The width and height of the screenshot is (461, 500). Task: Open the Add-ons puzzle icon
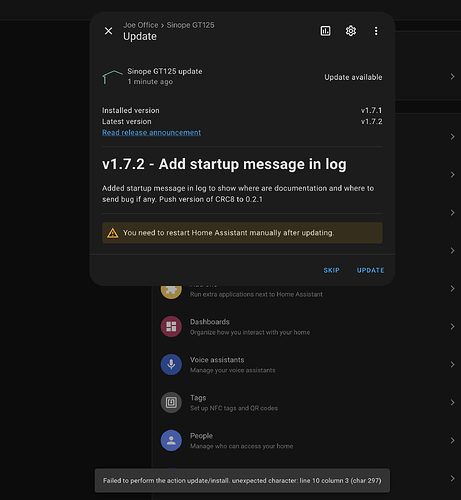(x=171, y=291)
